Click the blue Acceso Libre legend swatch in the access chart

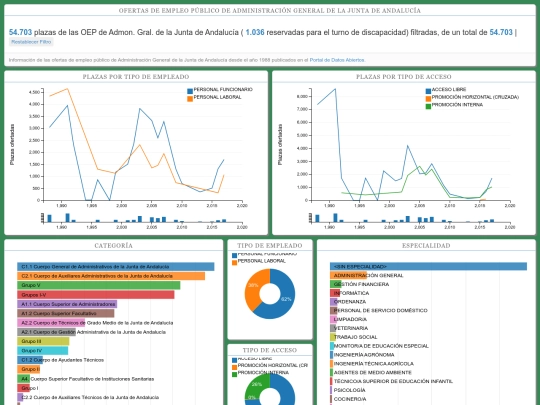click(x=428, y=91)
